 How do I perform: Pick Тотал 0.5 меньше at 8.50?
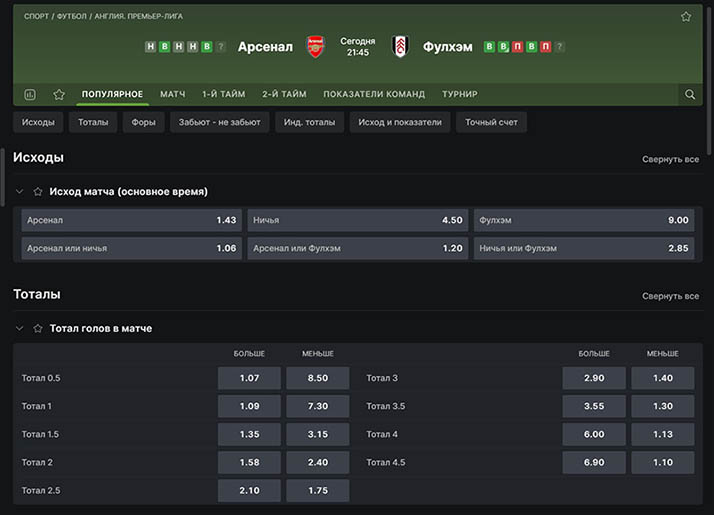(x=318, y=378)
